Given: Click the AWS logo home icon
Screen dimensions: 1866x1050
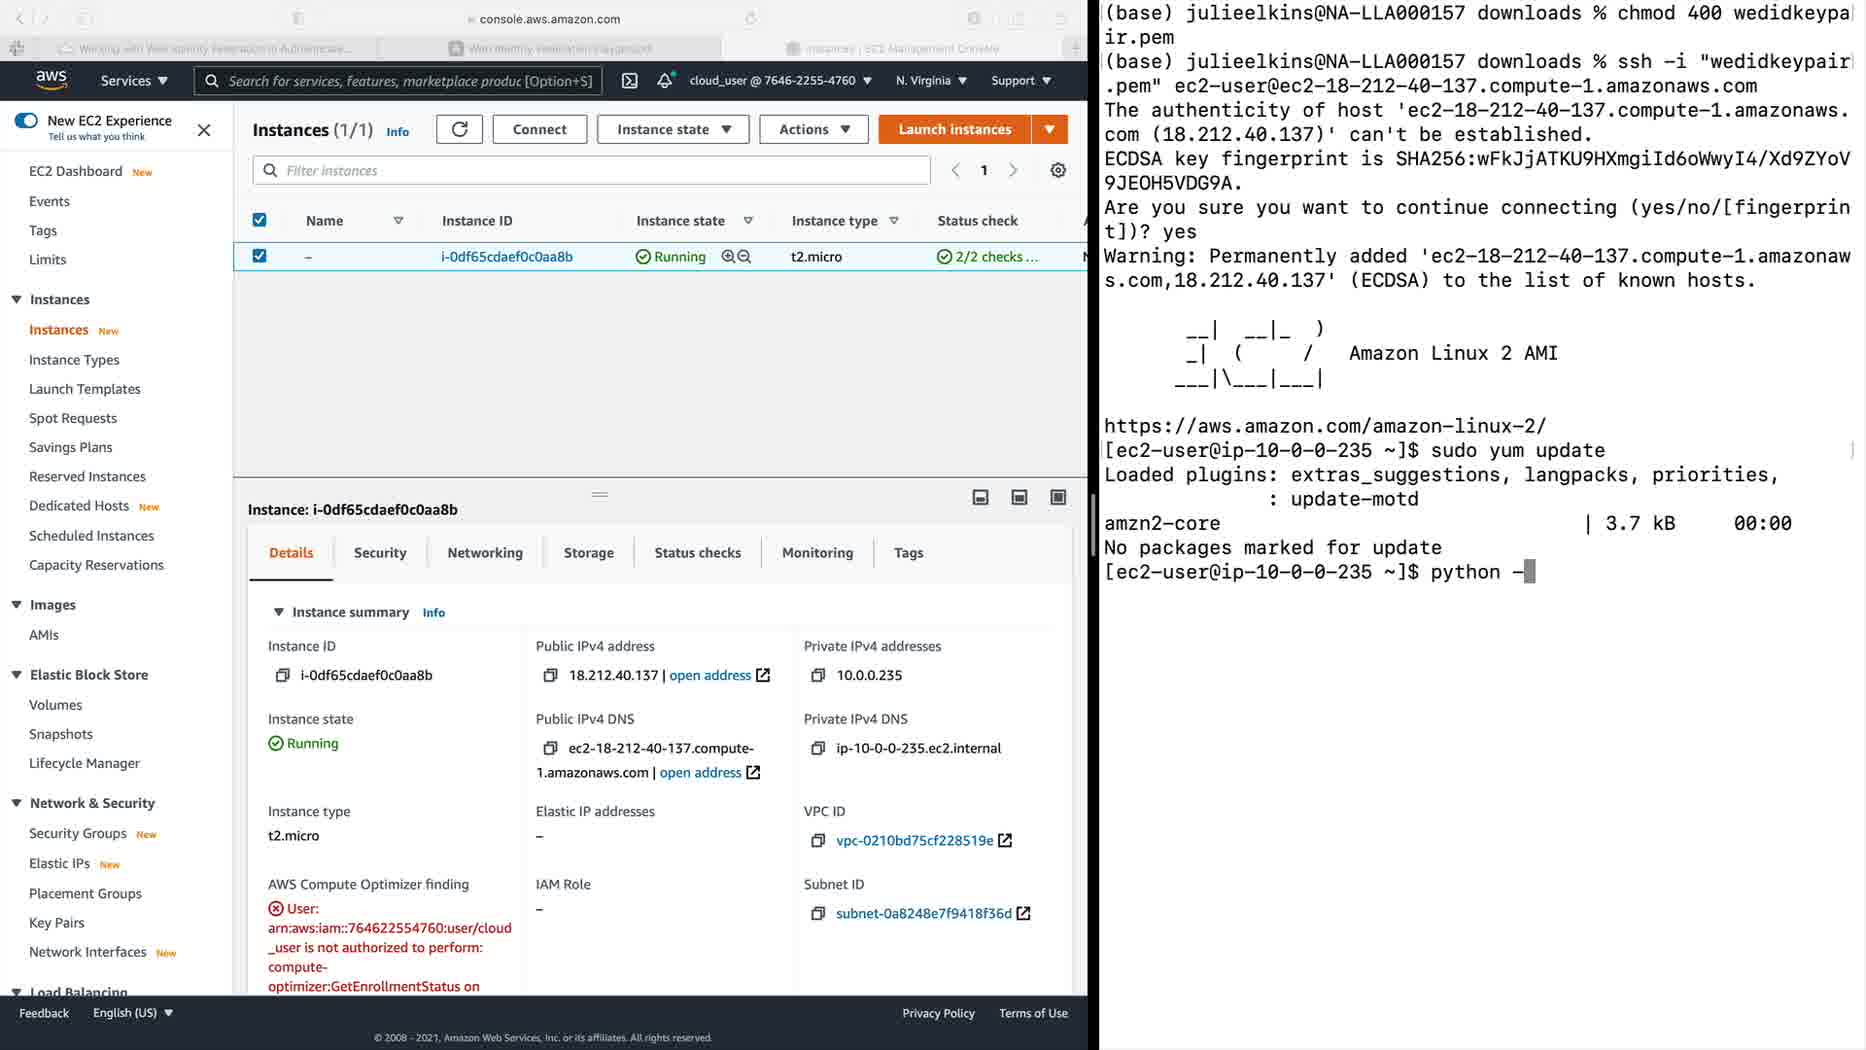Looking at the screenshot, I should [x=51, y=80].
